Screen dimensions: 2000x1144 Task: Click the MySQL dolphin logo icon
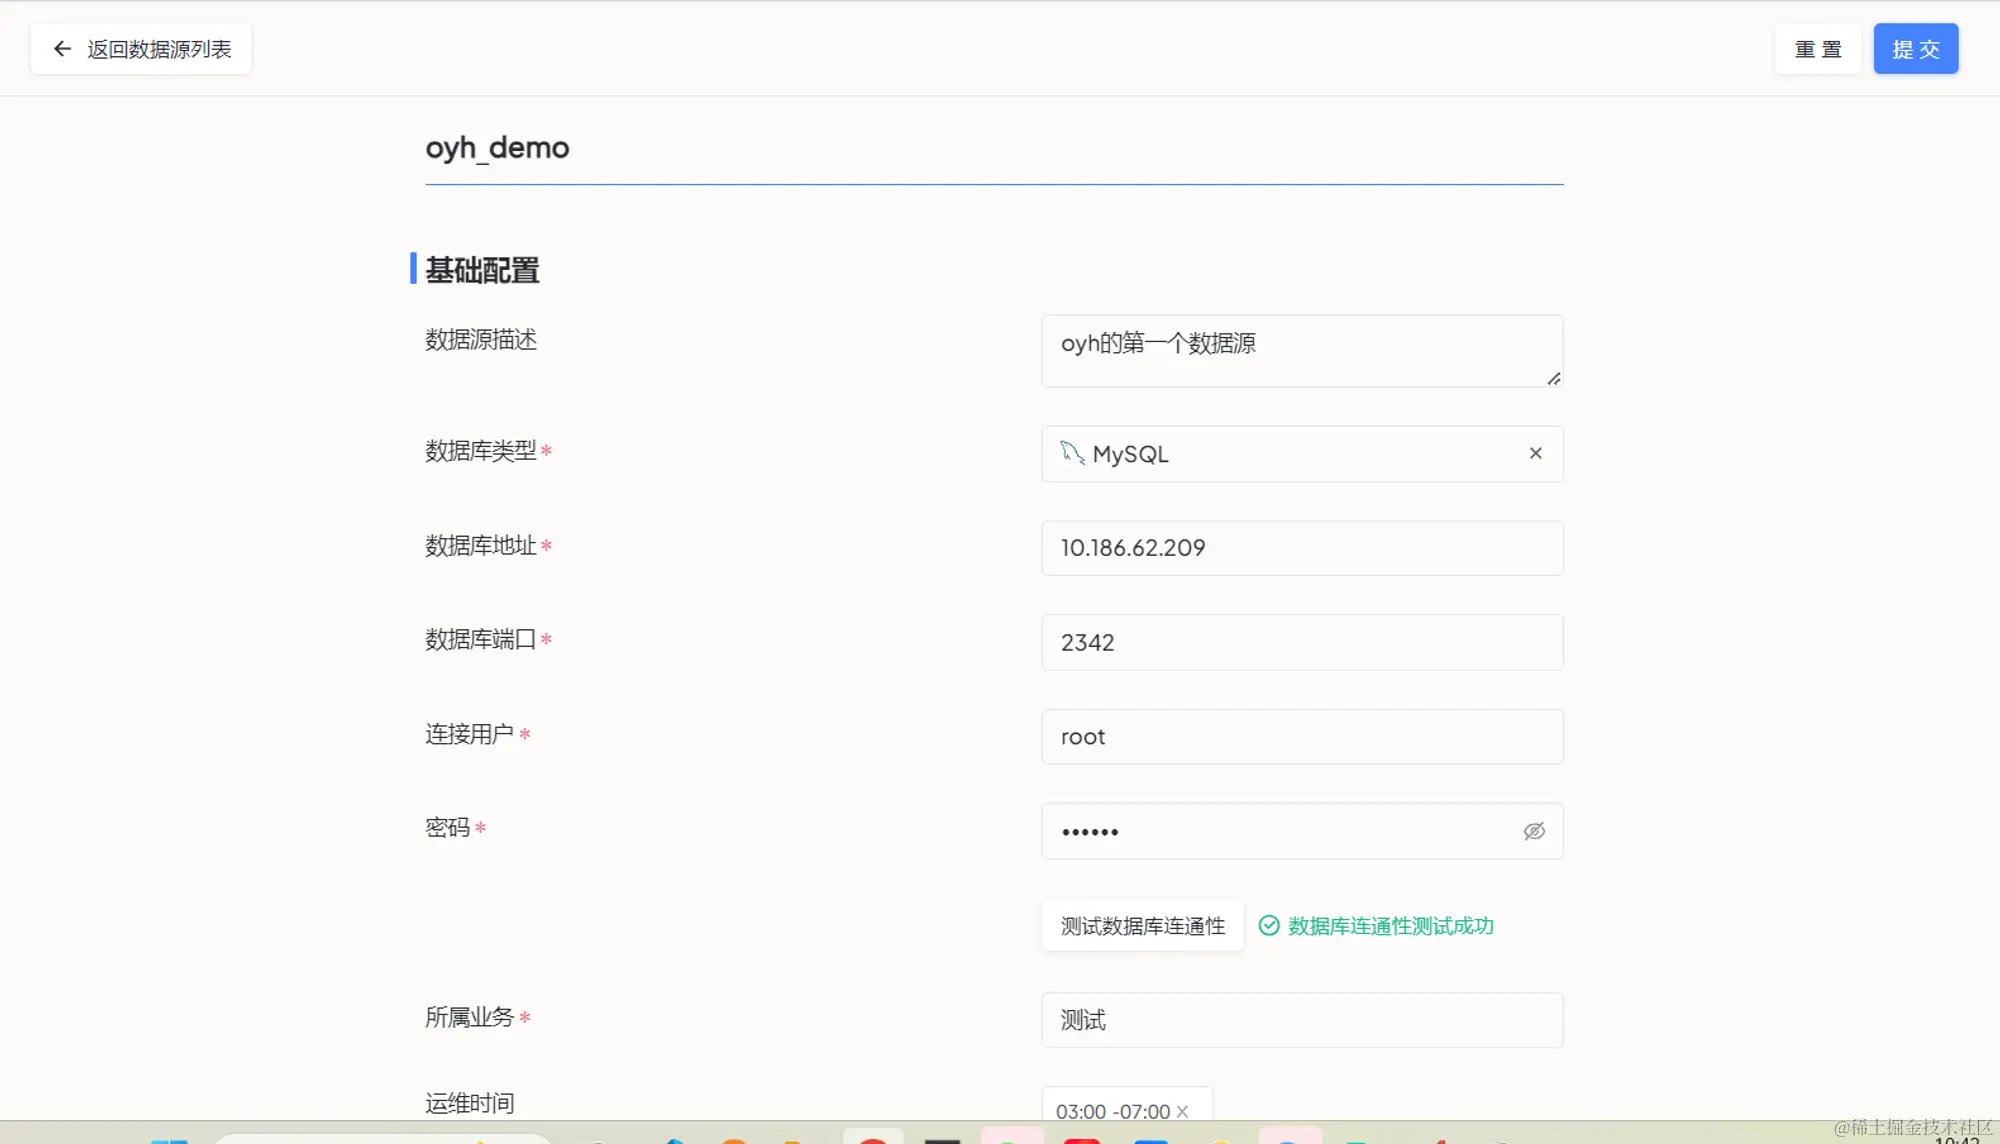click(1072, 453)
